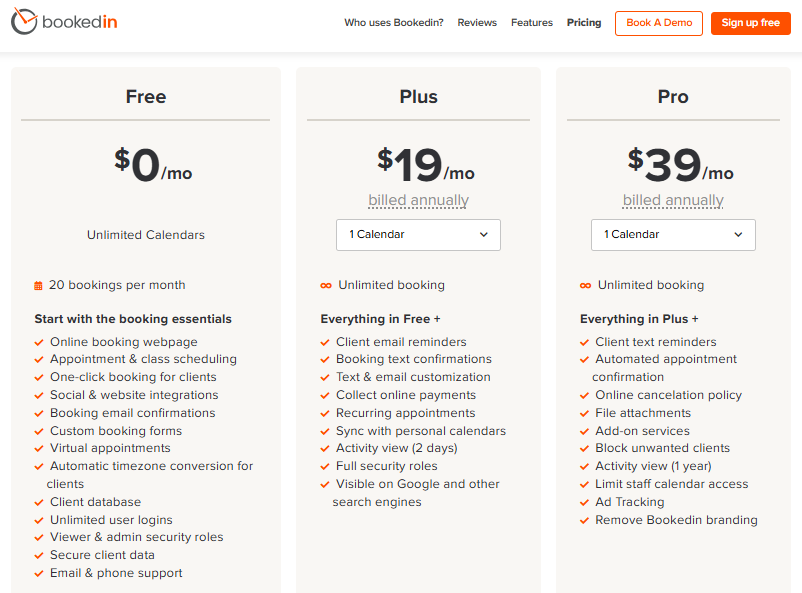Click the Book A Demo button
The image size is (802, 593).
point(658,22)
